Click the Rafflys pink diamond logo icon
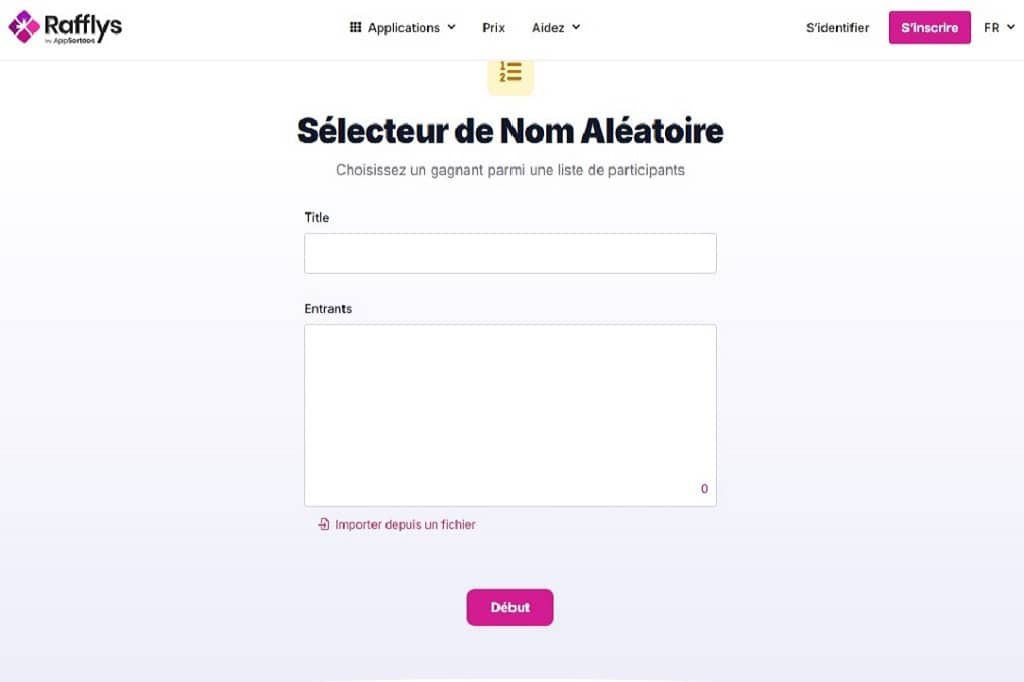This screenshot has height=682, width=1024. click(25, 27)
